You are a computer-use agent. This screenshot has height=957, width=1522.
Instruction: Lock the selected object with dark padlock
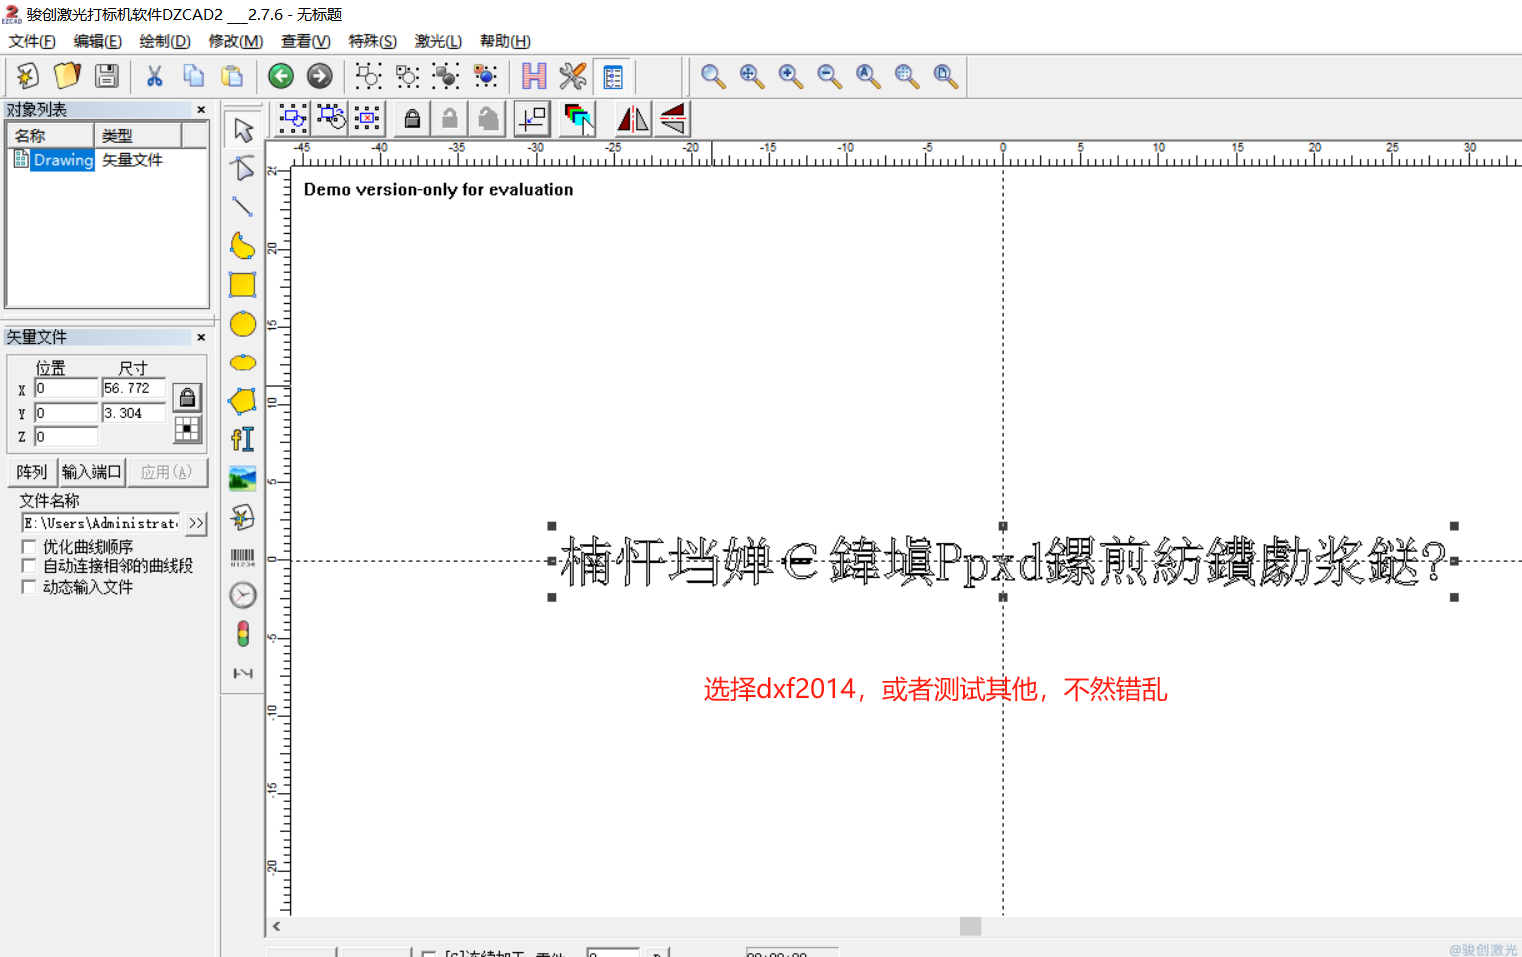coord(412,119)
